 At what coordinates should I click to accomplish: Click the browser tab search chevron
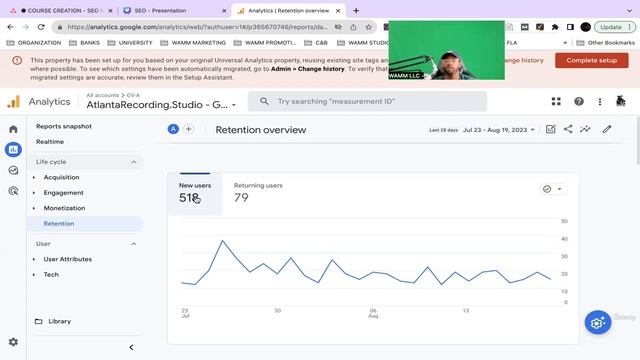point(629,11)
